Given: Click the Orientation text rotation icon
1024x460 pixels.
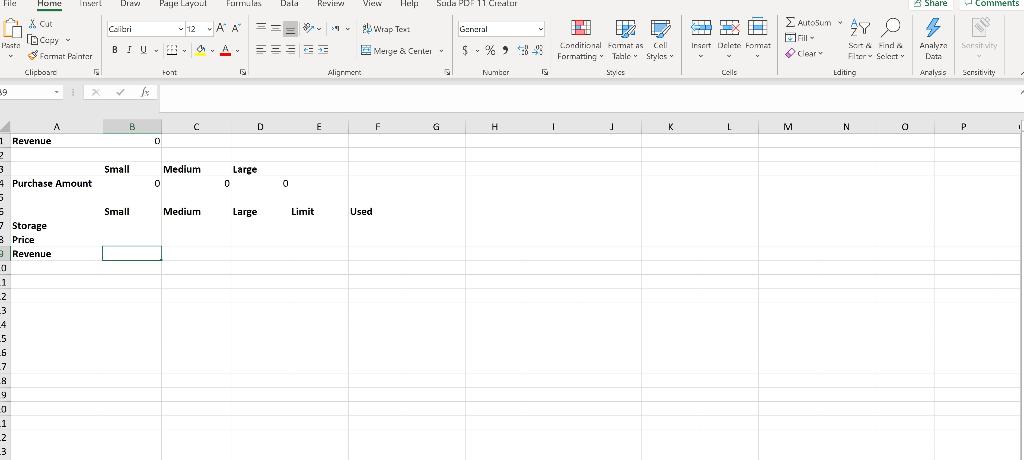Looking at the screenshot, I should 309,28.
